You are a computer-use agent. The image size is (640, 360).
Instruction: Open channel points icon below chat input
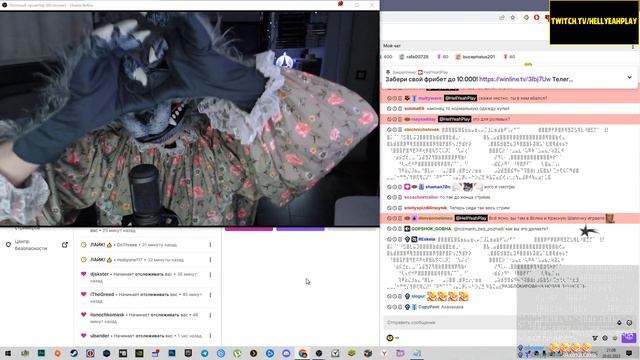click(x=390, y=338)
